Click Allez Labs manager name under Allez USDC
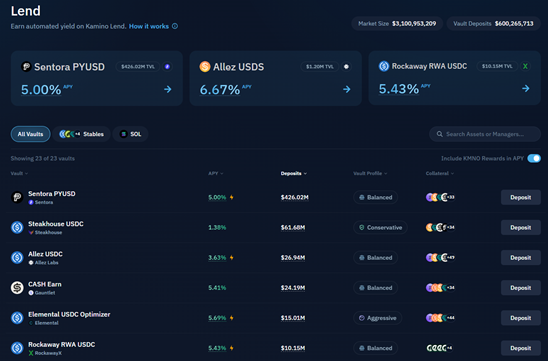This screenshot has width=548, height=361. tap(46, 263)
